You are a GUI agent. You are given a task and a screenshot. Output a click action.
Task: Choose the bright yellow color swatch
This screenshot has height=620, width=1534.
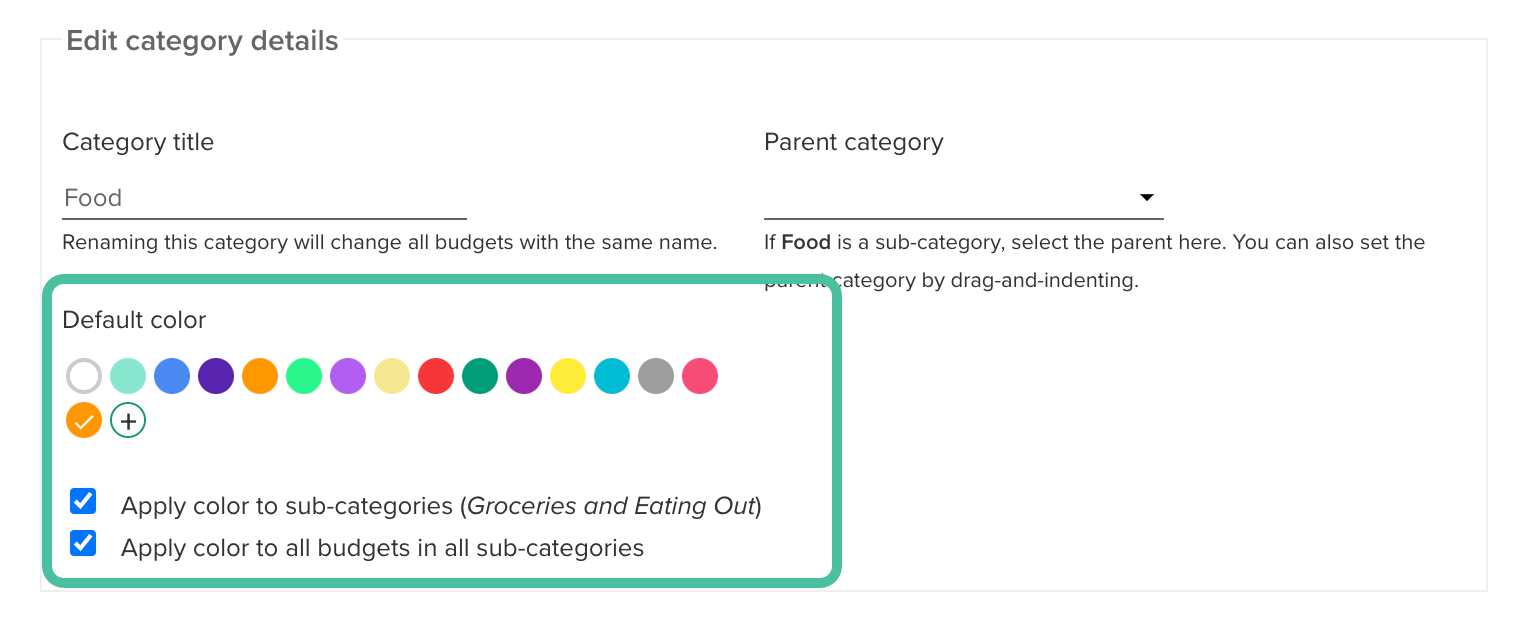(x=568, y=377)
